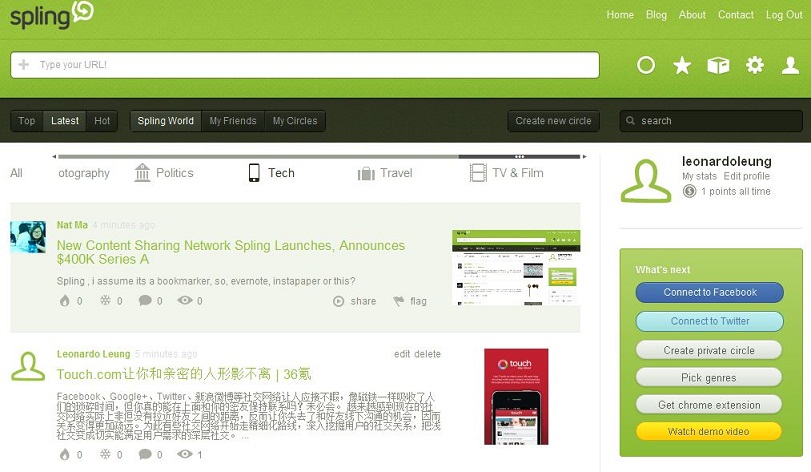Image resolution: width=811 pixels, height=472 pixels.
Task: Open comments on the Touch.com post
Action: [145, 454]
